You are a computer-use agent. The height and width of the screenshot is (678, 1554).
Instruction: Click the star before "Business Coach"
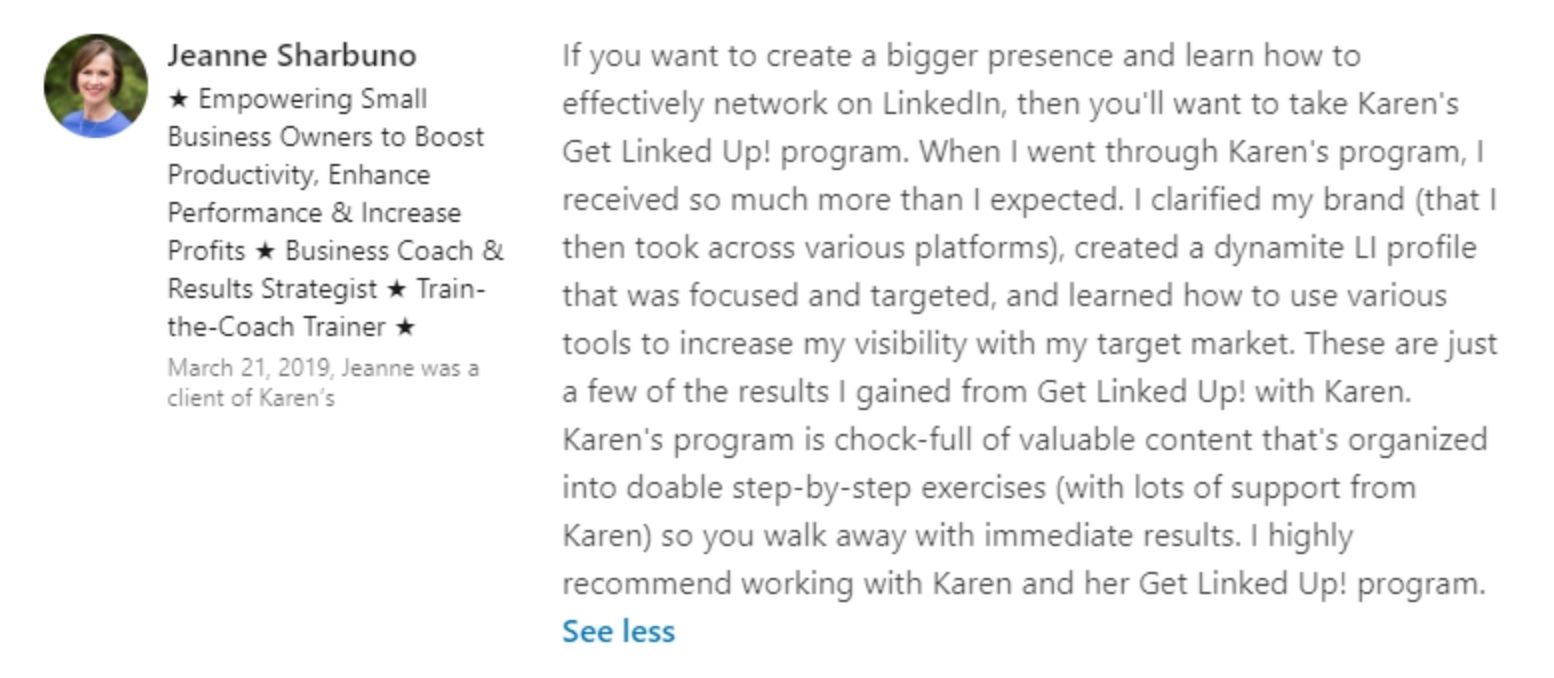[x=264, y=251]
